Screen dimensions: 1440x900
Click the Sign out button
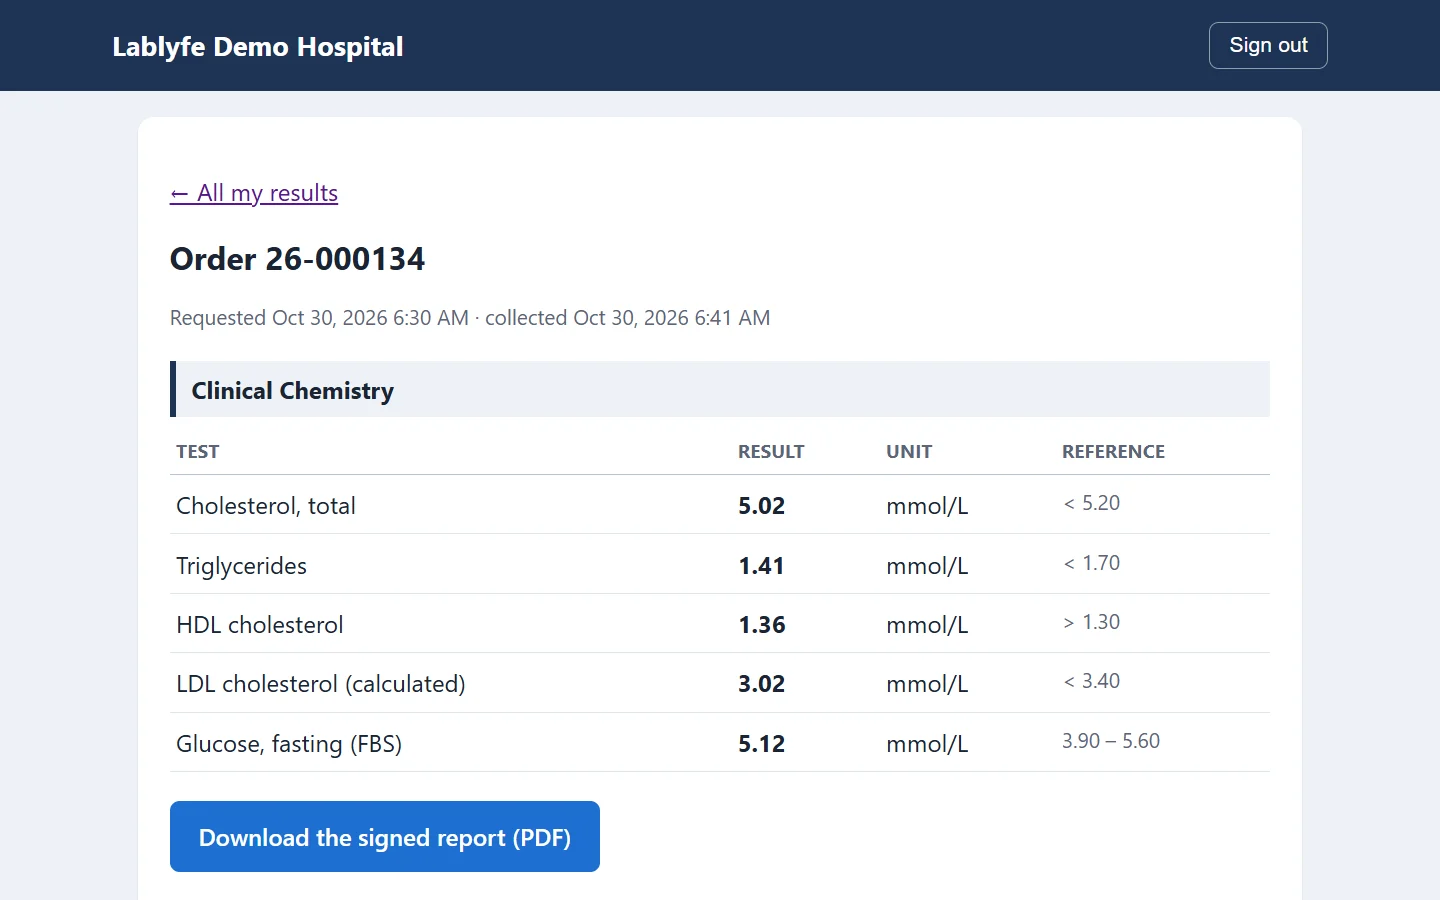coord(1268,46)
